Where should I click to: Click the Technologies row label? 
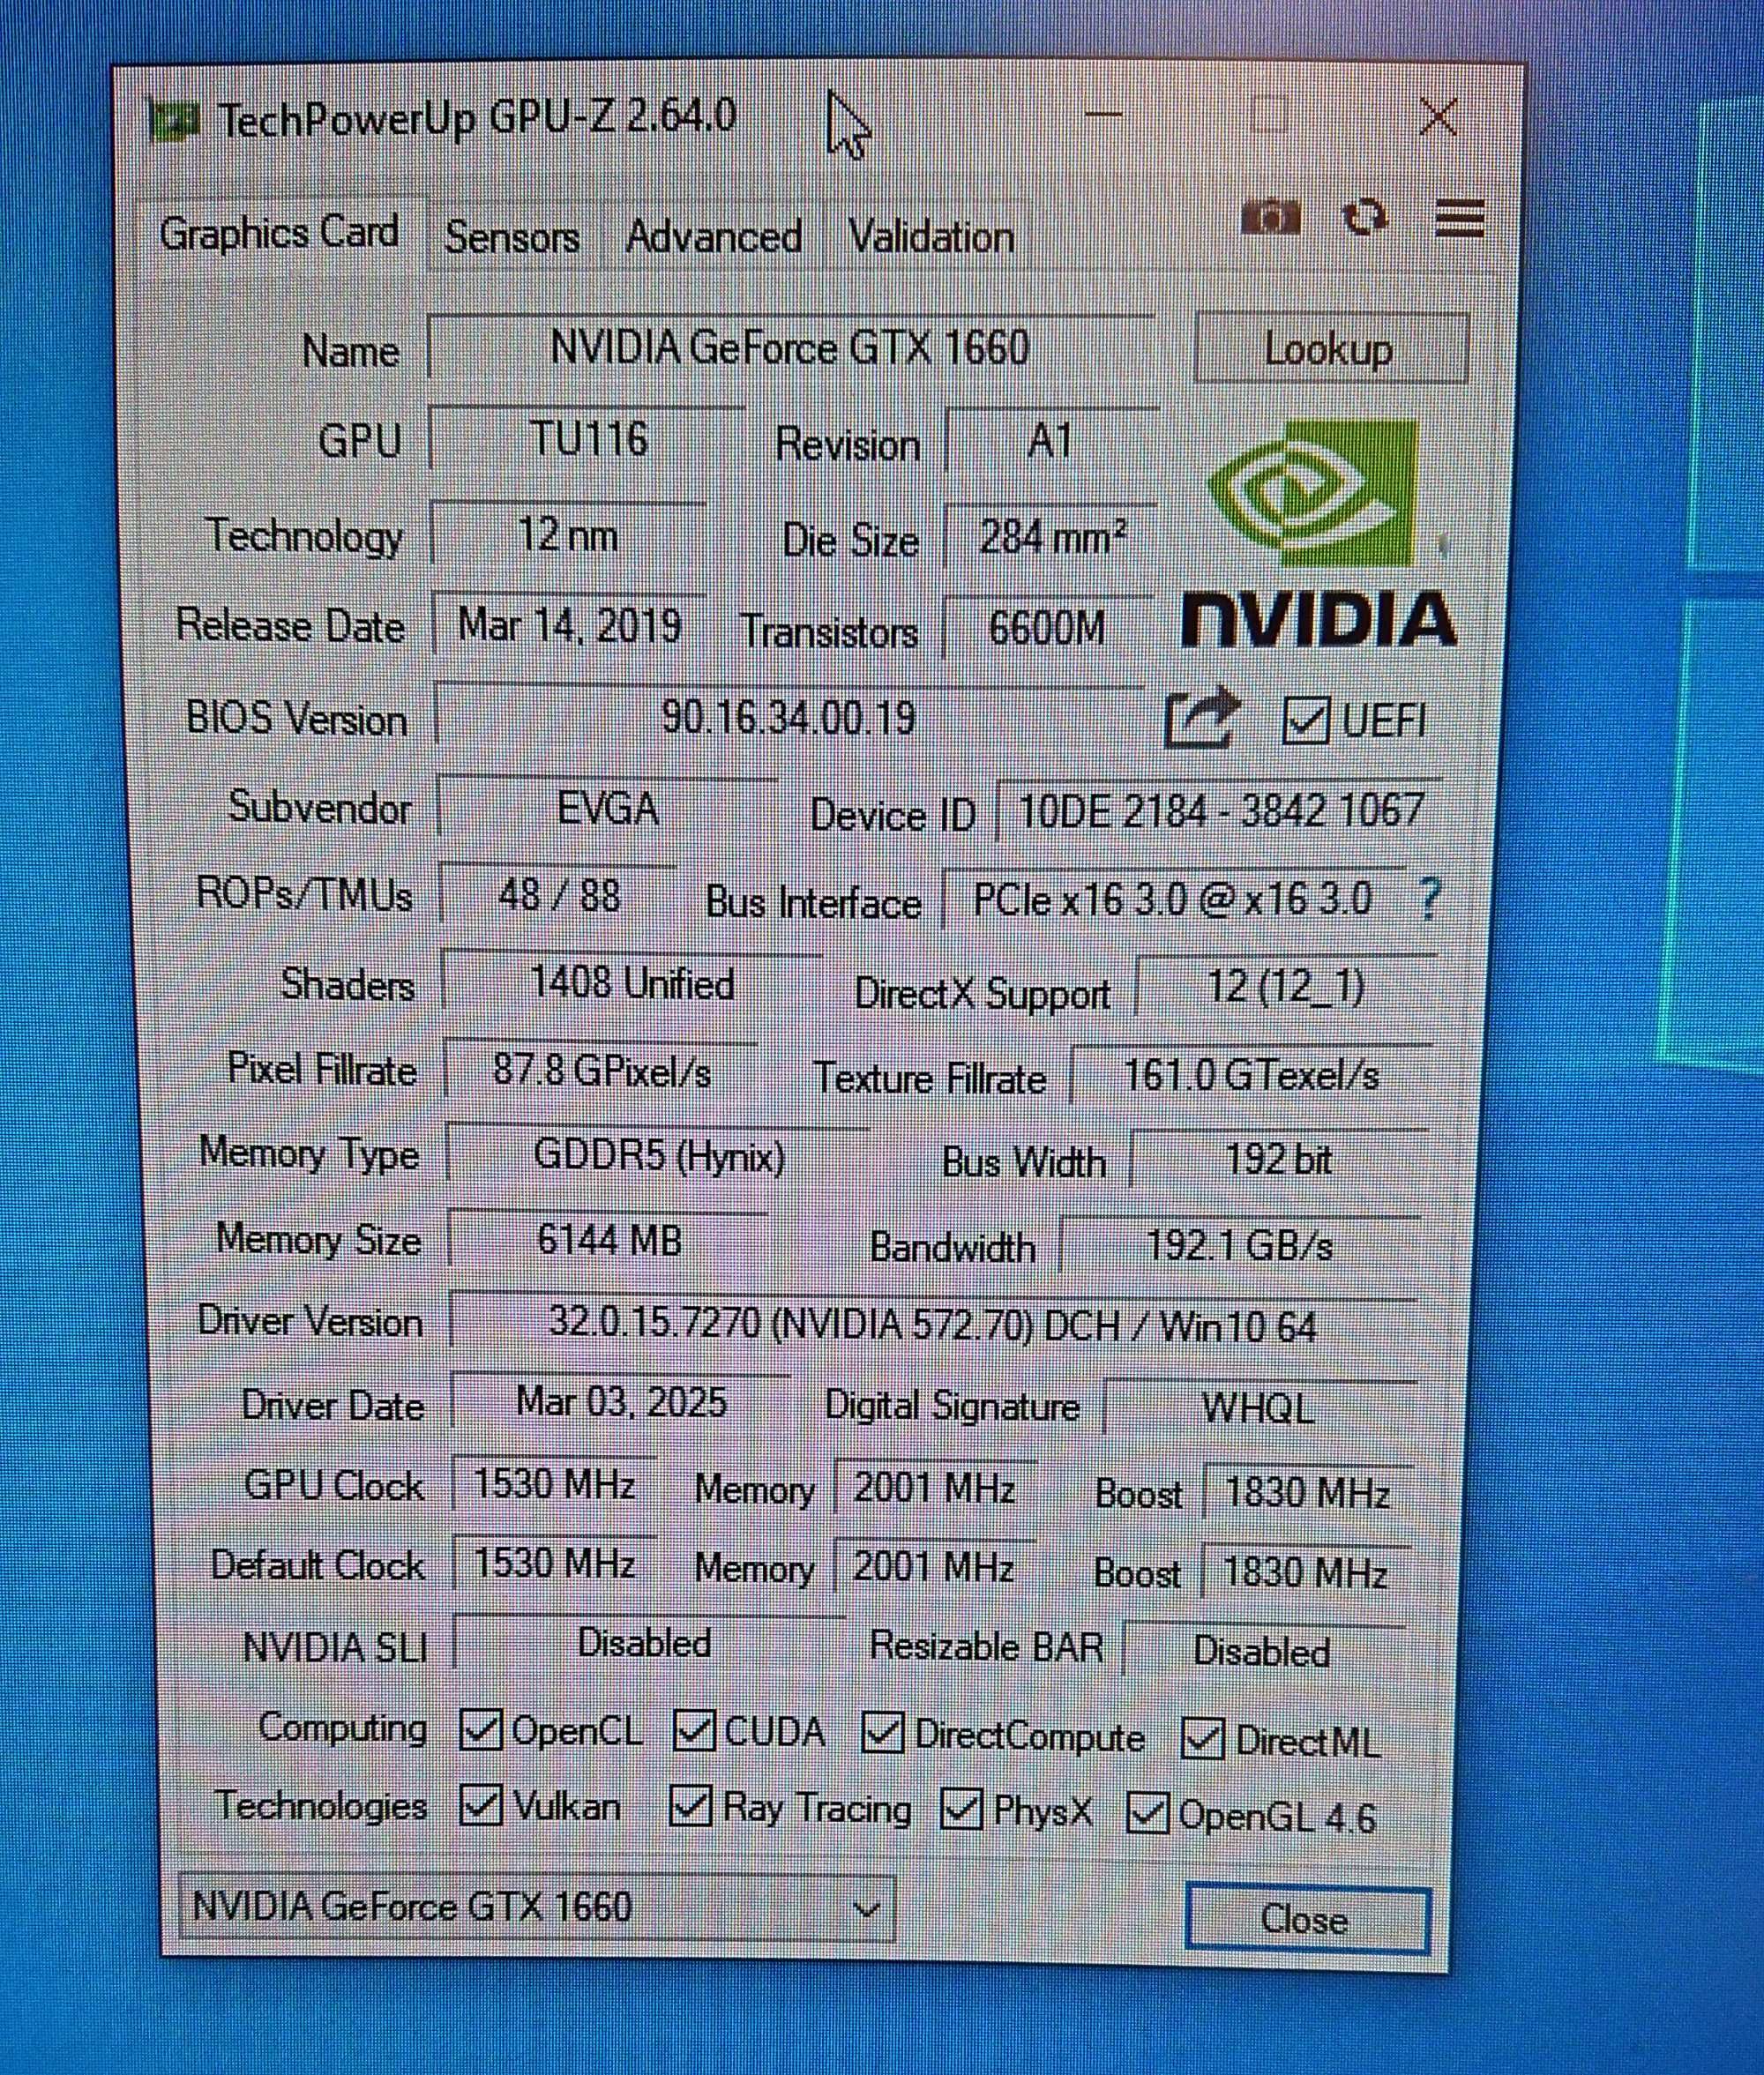(321, 1805)
